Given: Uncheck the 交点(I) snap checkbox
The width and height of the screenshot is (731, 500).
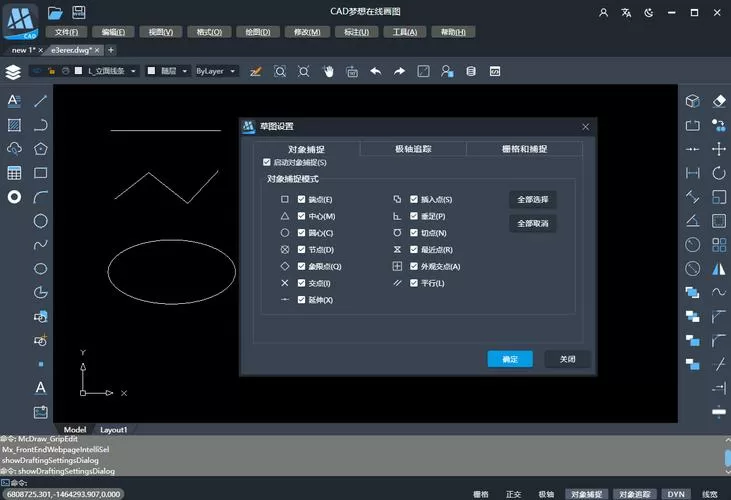Looking at the screenshot, I should pos(301,283).
